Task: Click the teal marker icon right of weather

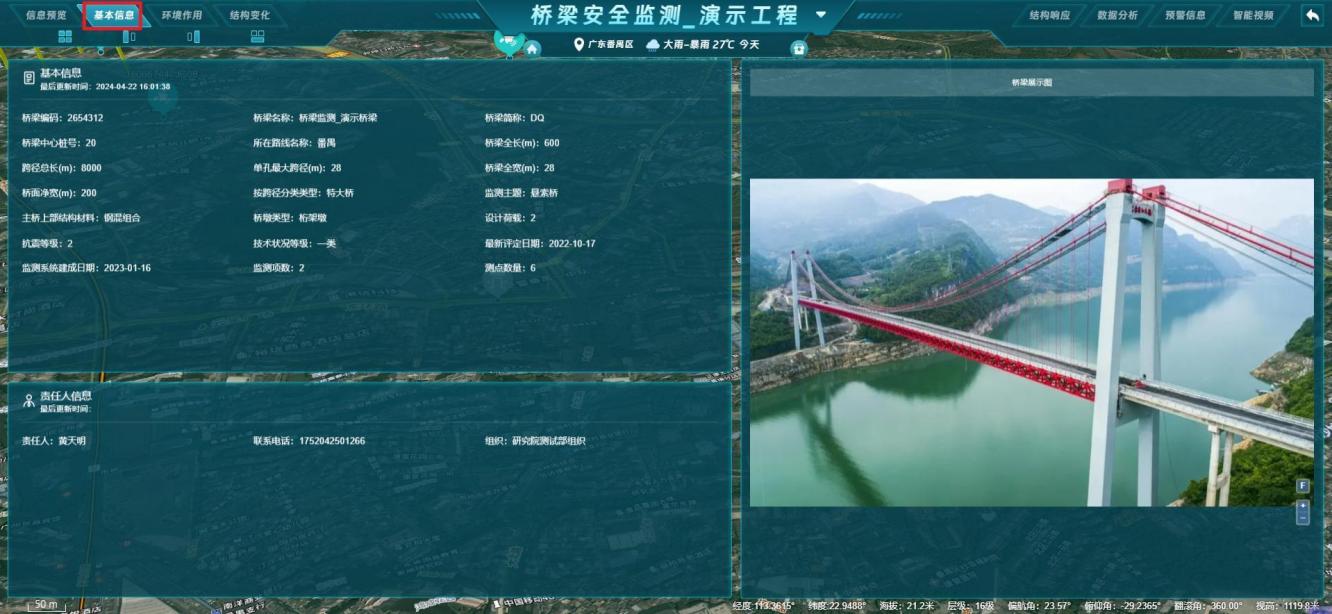Action: pyautogui.click(x=798, y=48)
